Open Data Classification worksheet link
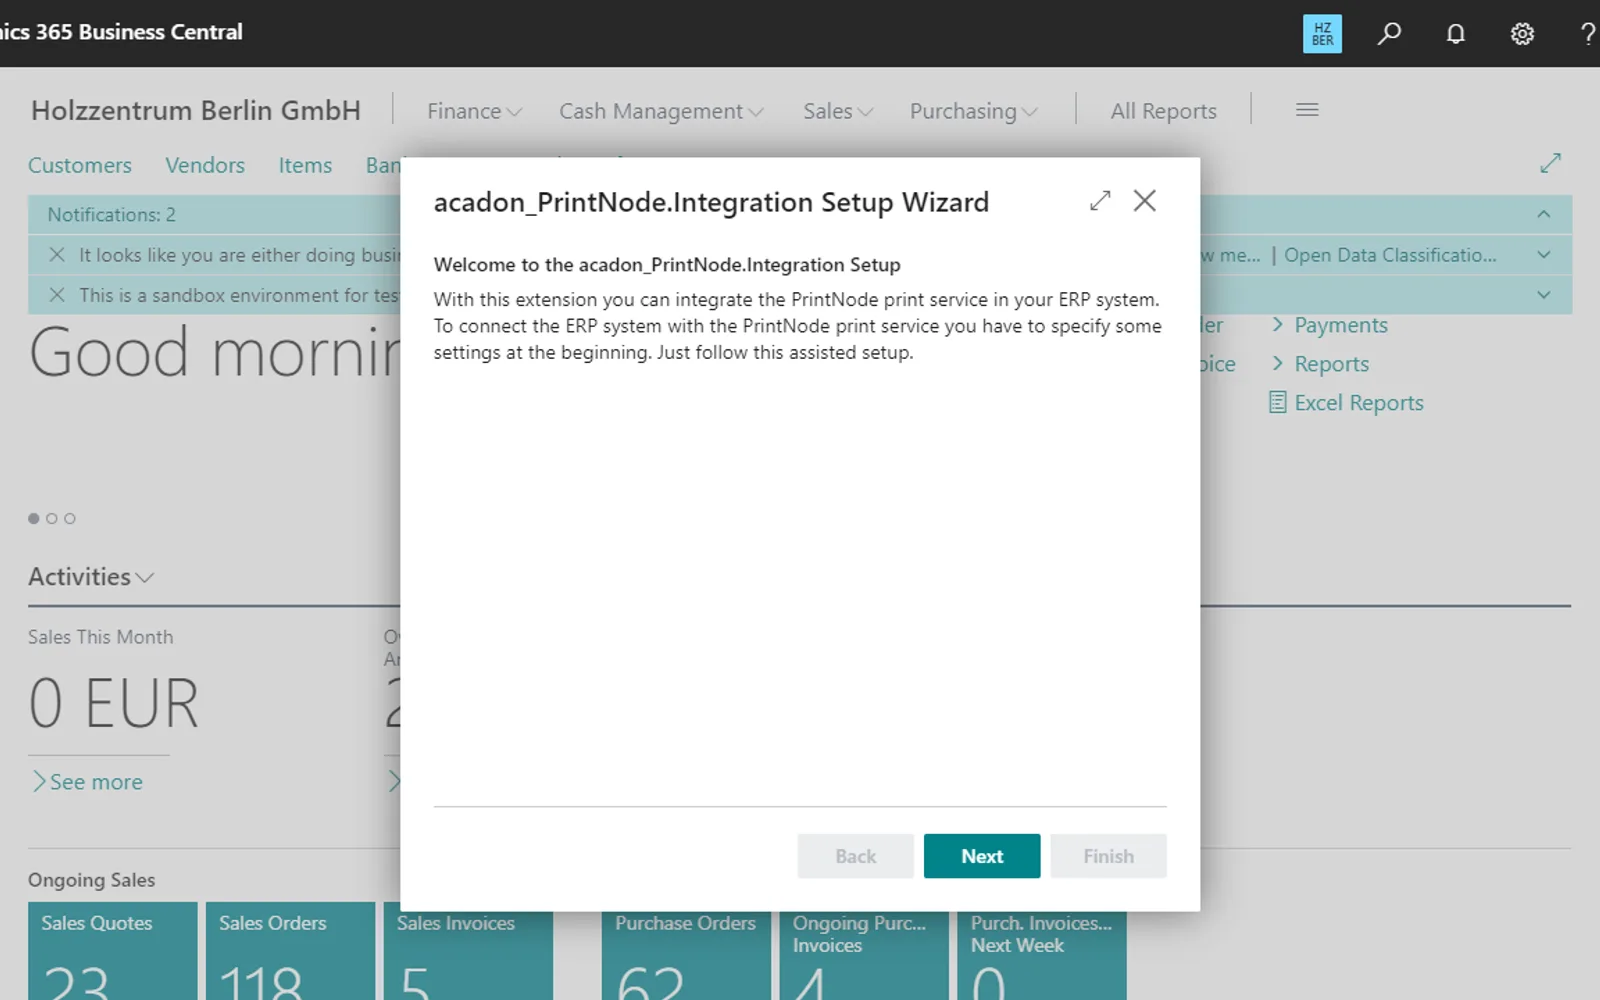The image size is (1600, 1000). 1390,255
